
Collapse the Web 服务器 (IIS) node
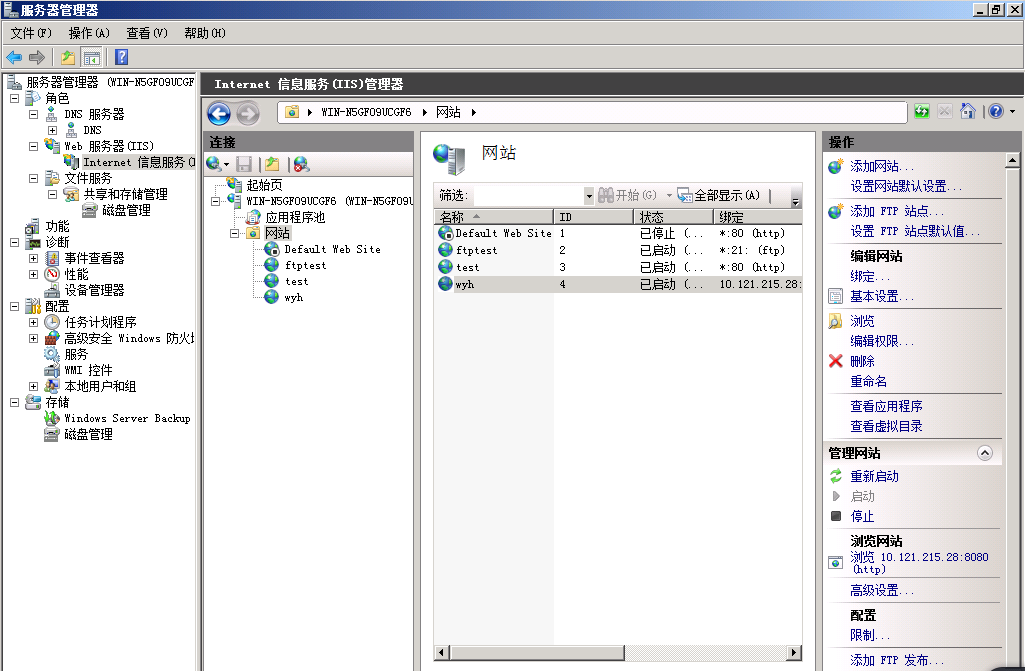pos(33,146)
